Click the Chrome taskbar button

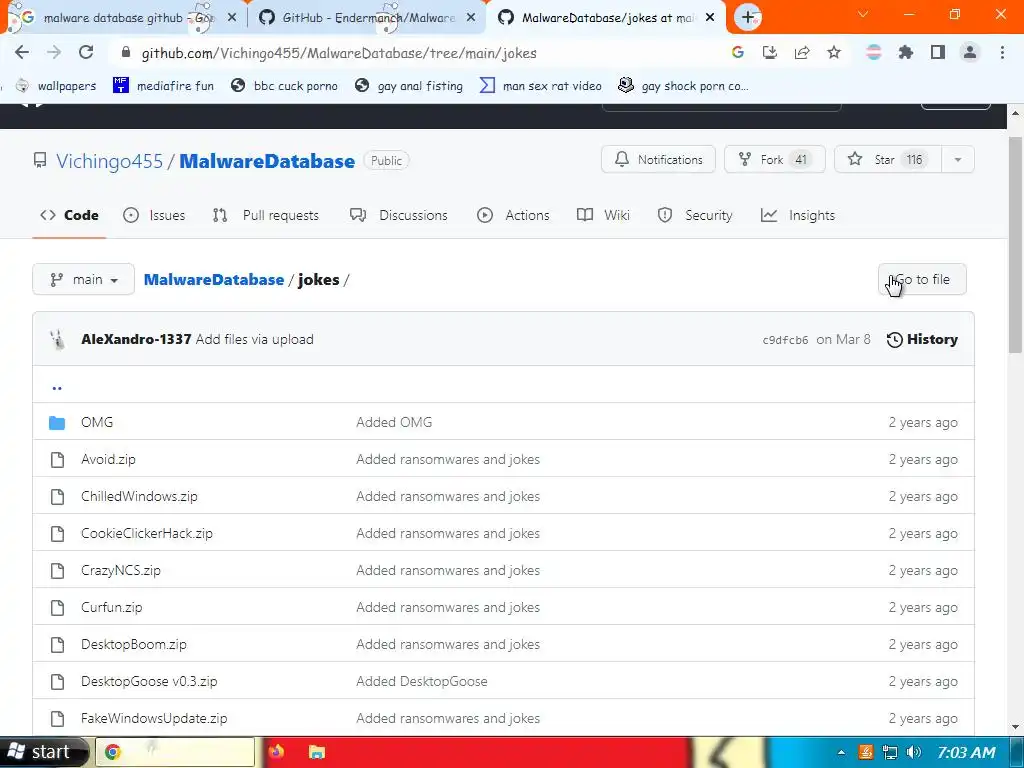point(175,752)
